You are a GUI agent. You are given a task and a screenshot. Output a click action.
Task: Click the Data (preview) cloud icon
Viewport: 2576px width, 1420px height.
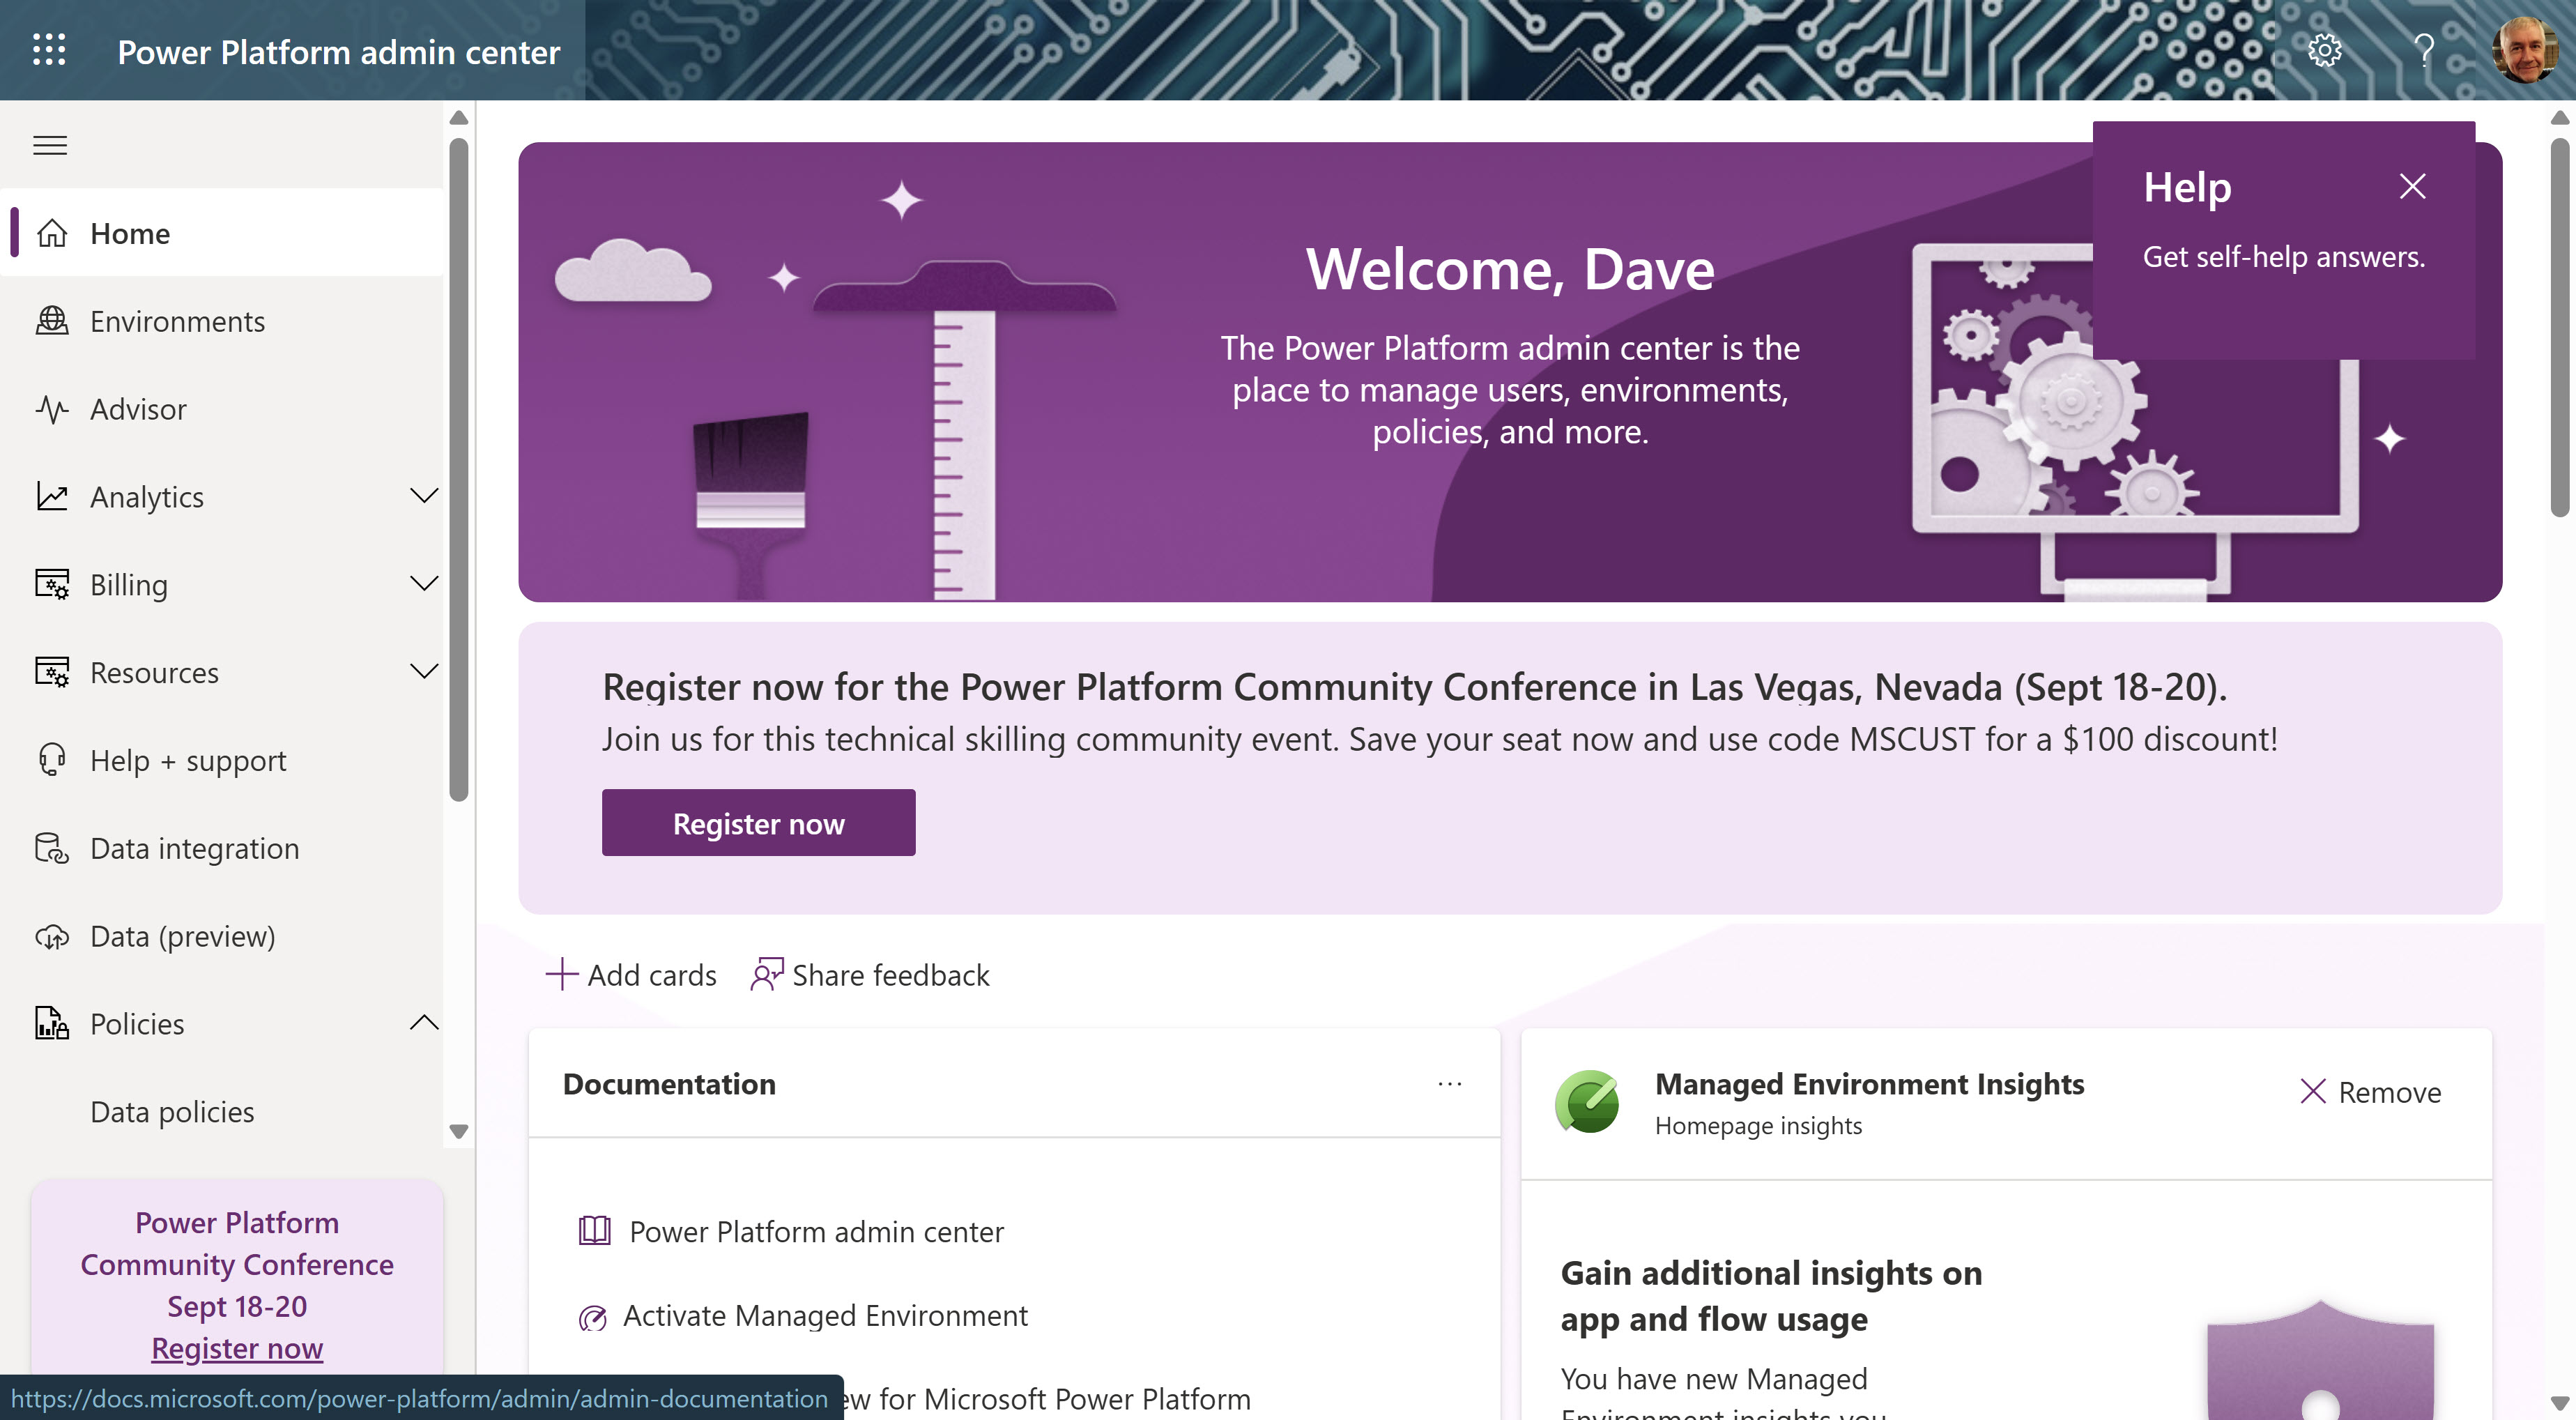52,937
